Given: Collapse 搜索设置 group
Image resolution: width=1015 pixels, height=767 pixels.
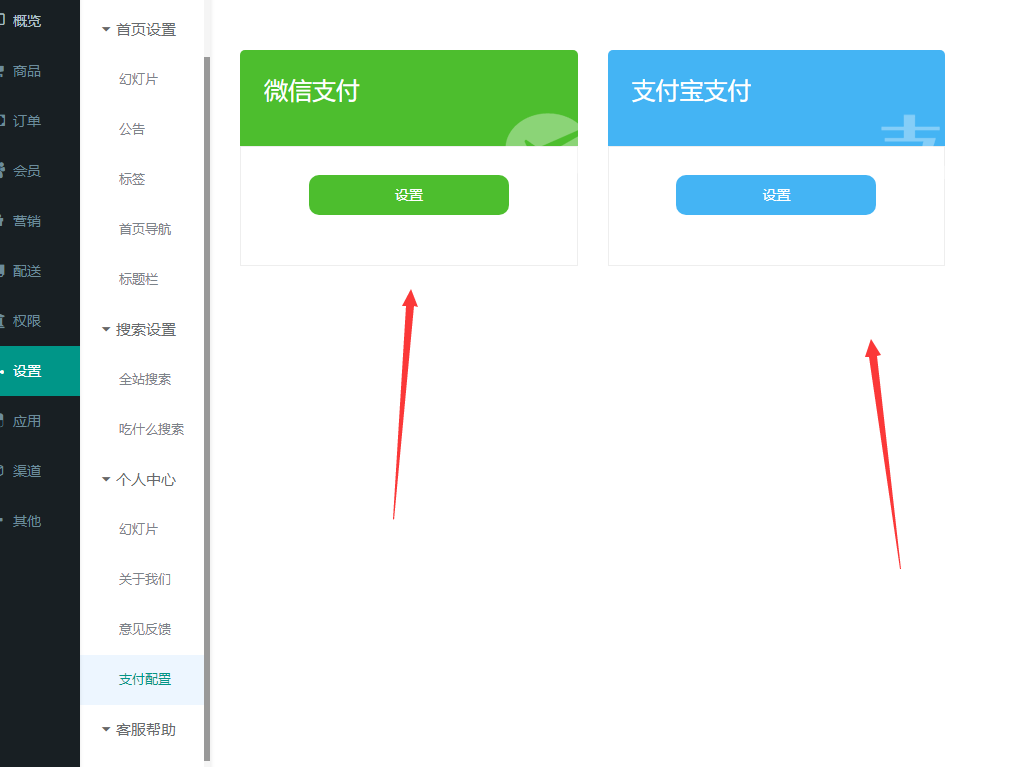Looking at the screenshot, I should point(139,329).
